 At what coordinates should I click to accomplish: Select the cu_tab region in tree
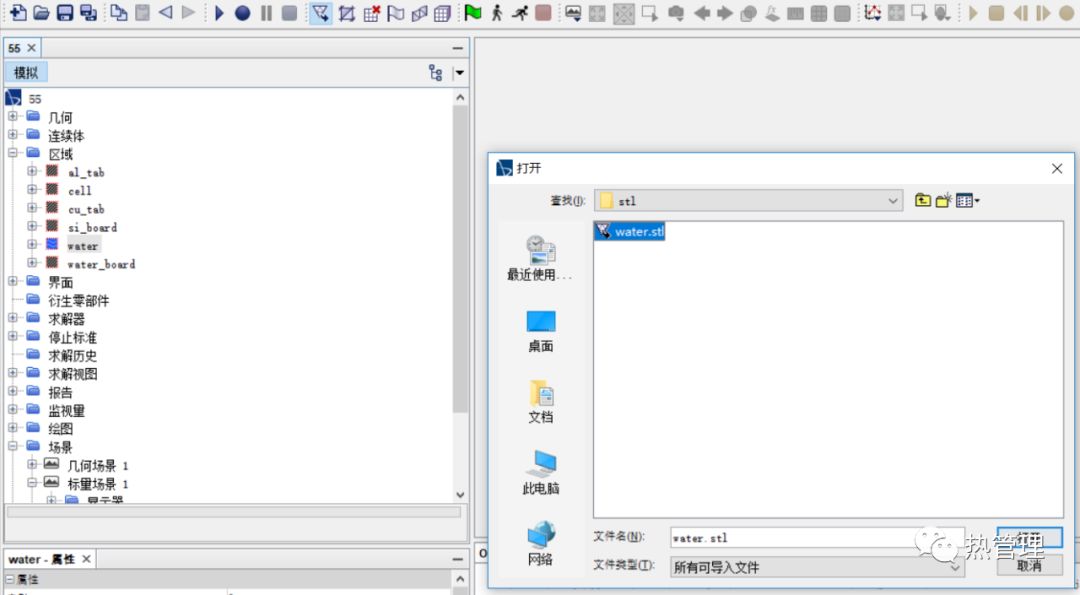[x=86, y=209]
